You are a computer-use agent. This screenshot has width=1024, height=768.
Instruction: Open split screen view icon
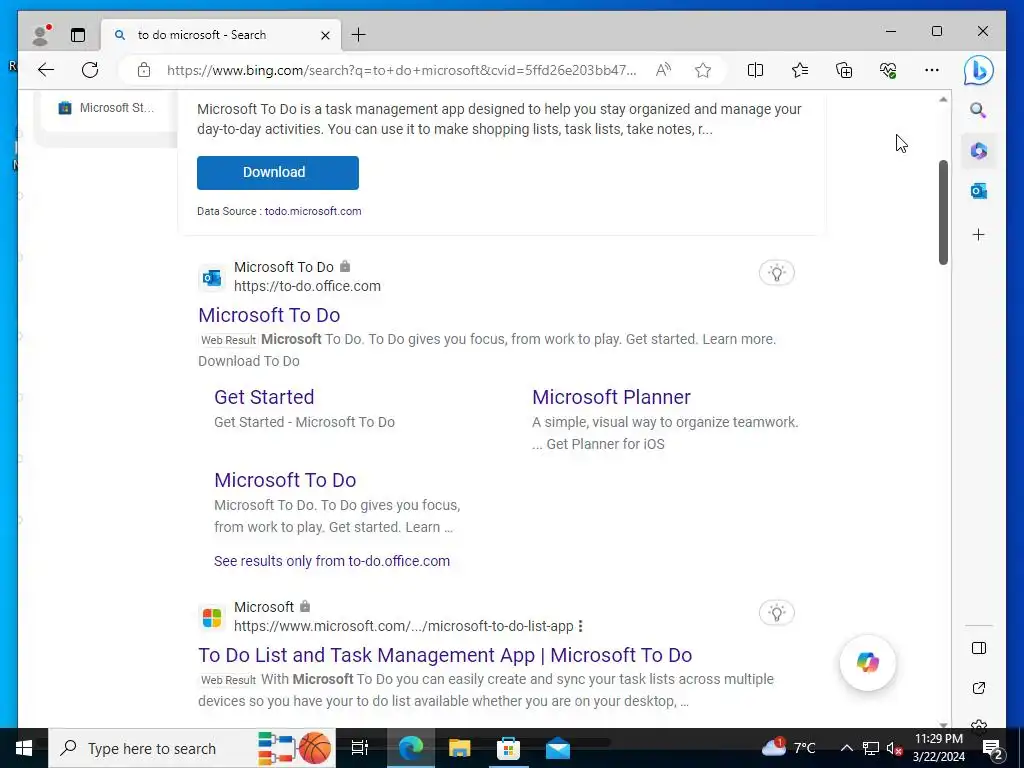point(755,70)
